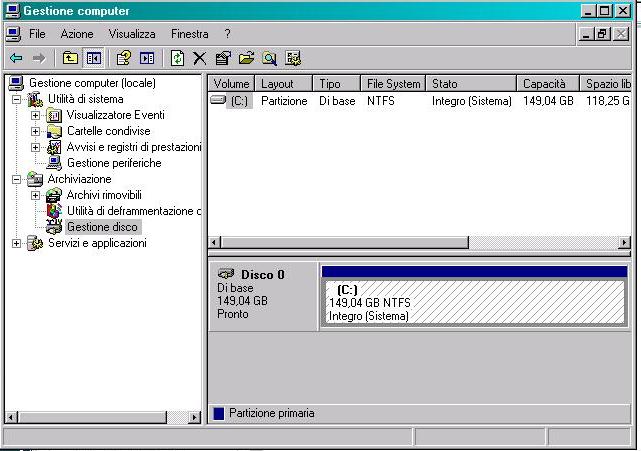Click the 149,04 GB capacity cell
The height and width of the screenshot is (451, 641).
[548, 101]
